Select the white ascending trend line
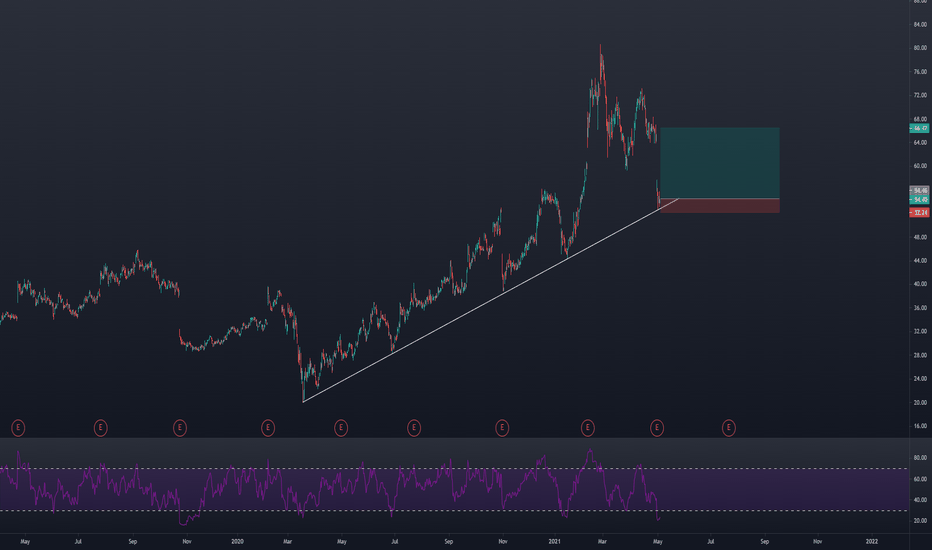This screenshot has width=932, height=550. pos(490,300)
